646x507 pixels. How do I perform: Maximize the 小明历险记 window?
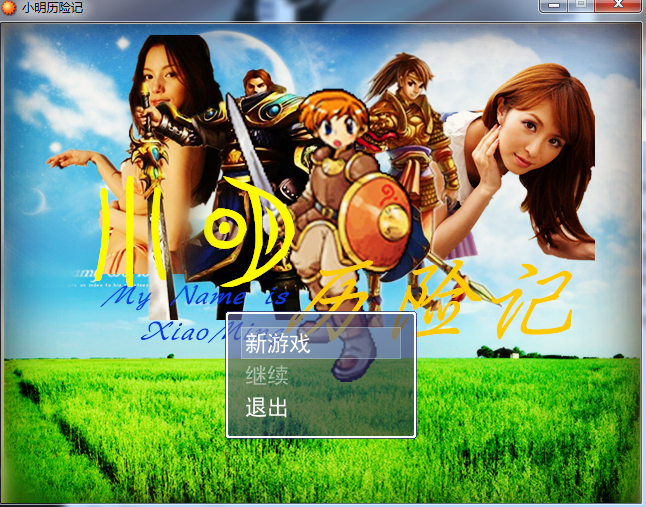tap(581, 5)
